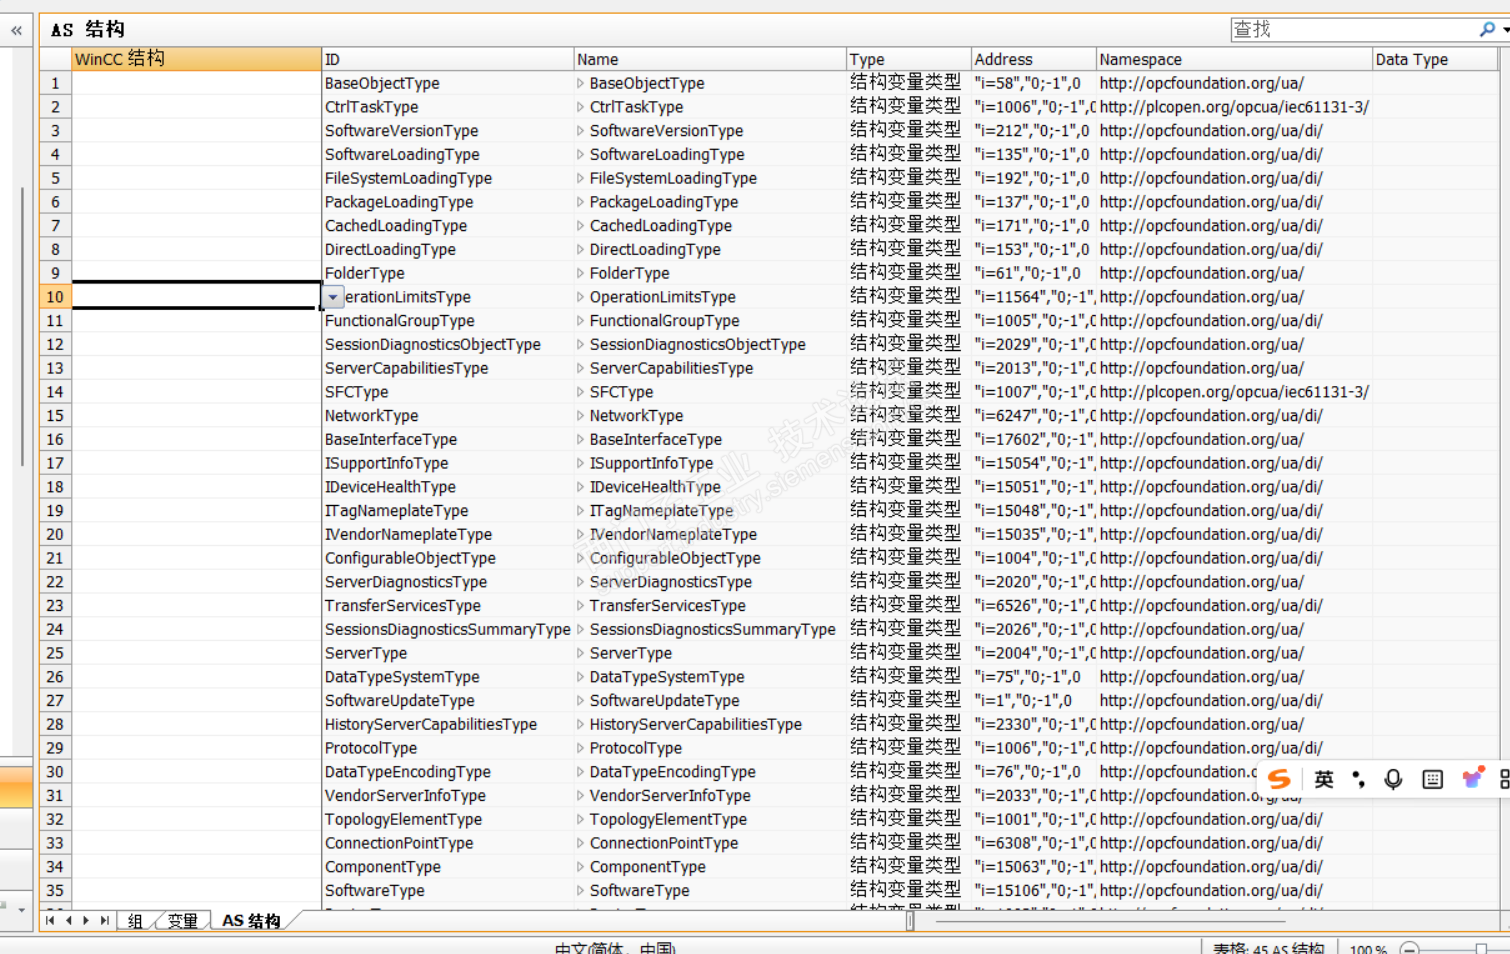Expand the FolderType node in Name column

tap(581, 274)
